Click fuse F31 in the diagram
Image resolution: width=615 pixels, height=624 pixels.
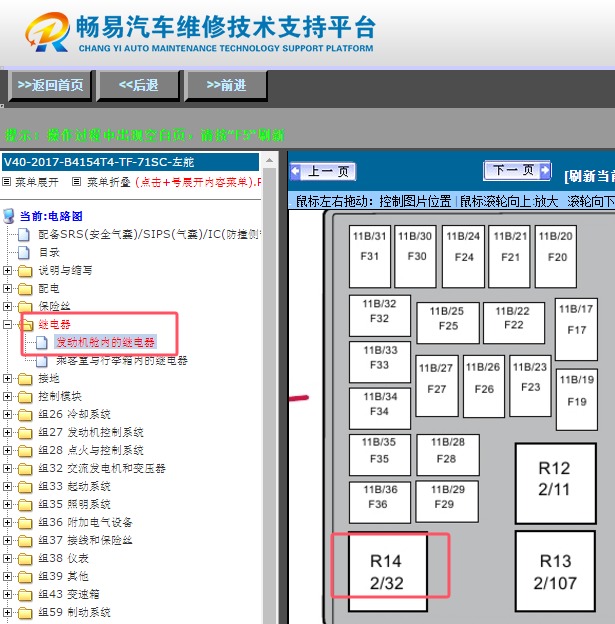click(x=370, y=256)
